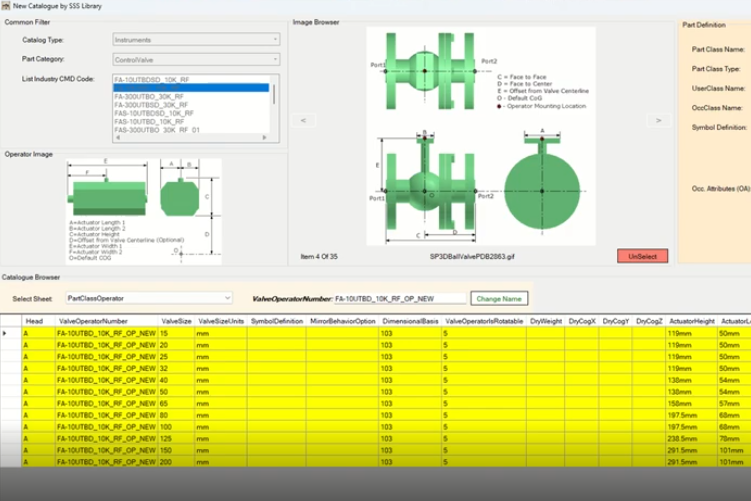The image size is (751, 501).
Task: Click the New Catalogue window icon
Action: [x=7, y=7]
